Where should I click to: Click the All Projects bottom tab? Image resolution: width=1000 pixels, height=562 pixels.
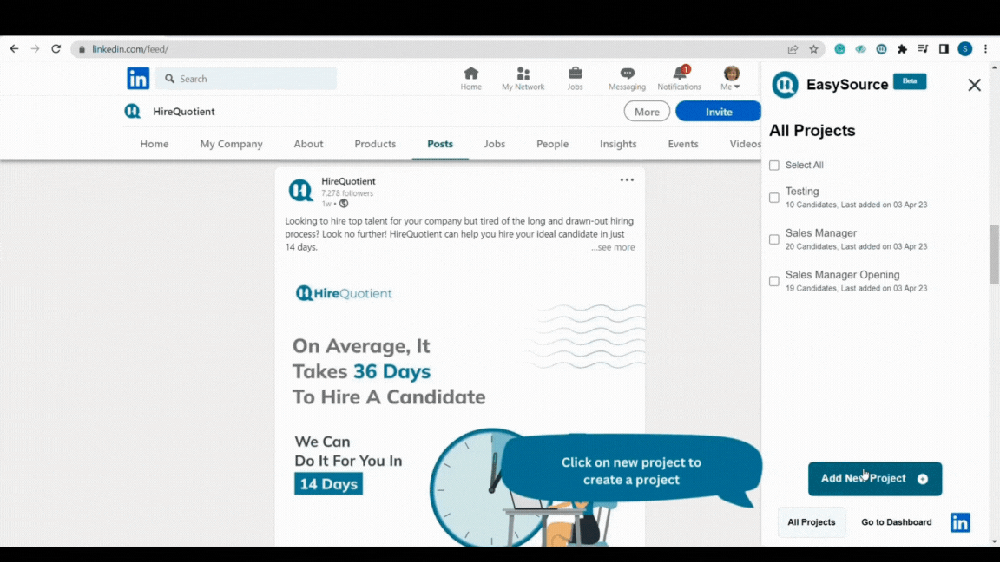811,522
